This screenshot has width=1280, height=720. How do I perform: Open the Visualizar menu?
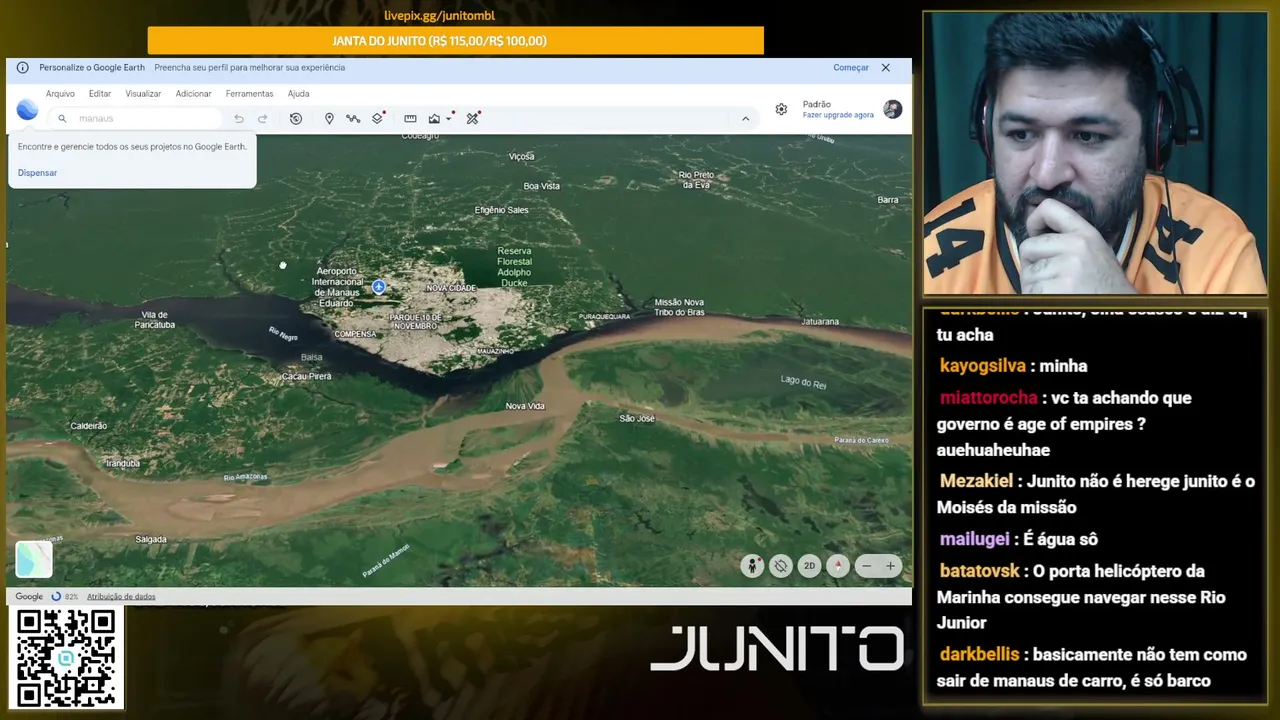[143, 94]
